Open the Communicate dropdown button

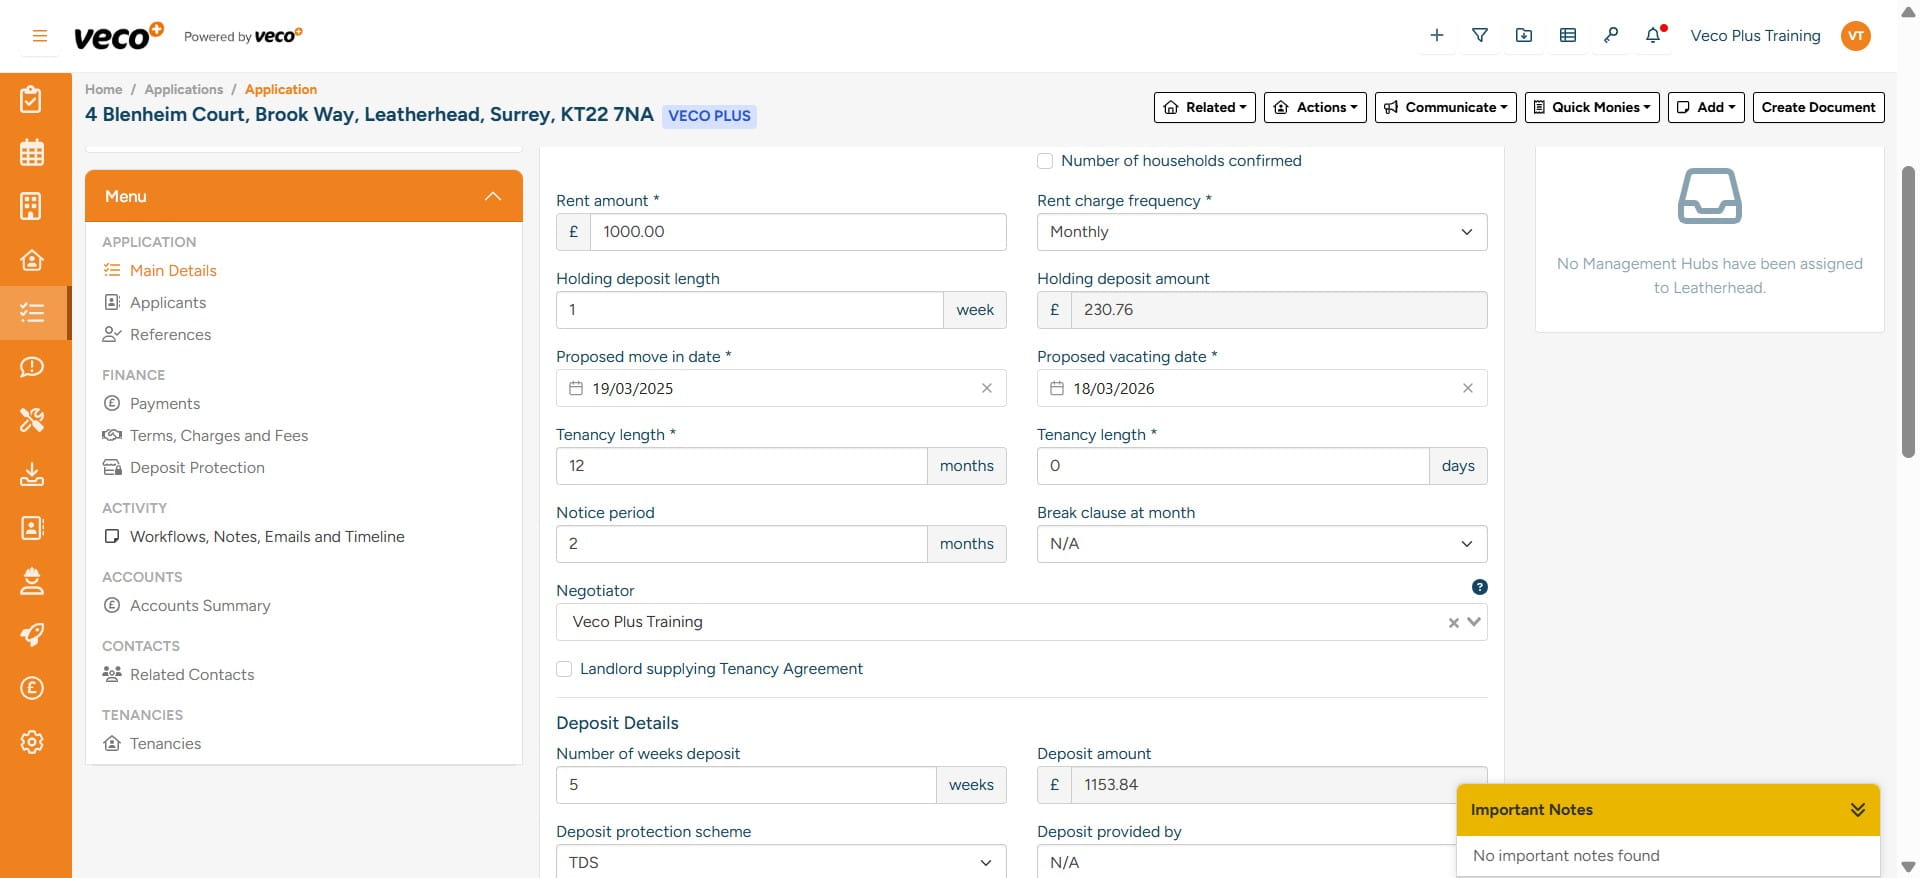[x=1446, y=107]
